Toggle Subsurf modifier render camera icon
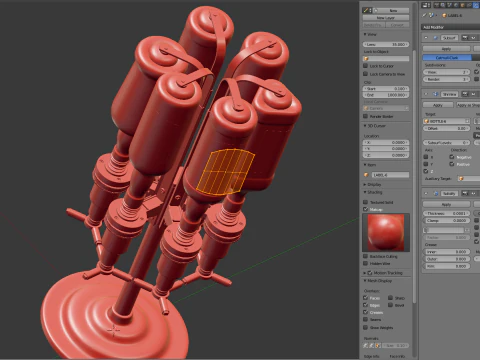This screenshot has height=360, width=480. [x=465, y=38]
